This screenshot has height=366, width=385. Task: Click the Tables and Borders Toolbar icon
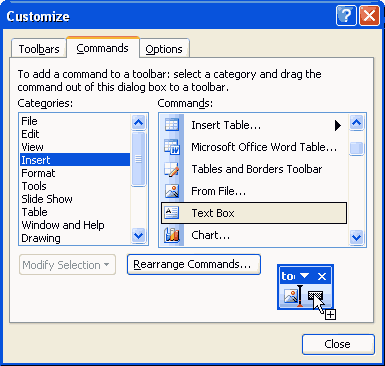[x=172, y=169]
